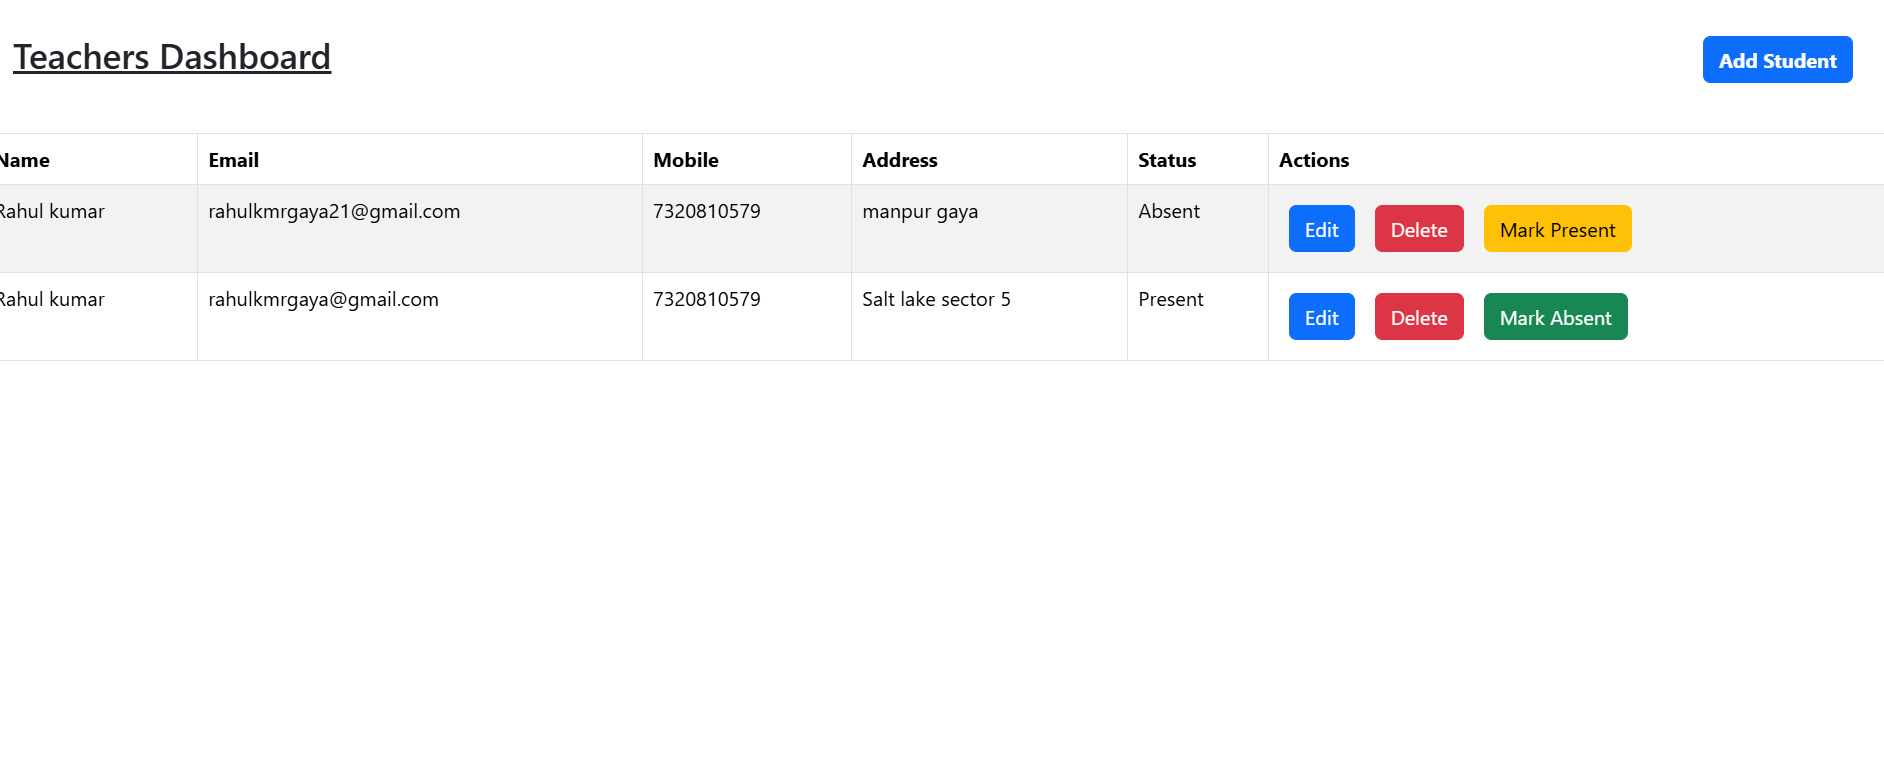The image size is (1884, 780).
Task: Select the Mobile column header
Action: coord(686,160)
